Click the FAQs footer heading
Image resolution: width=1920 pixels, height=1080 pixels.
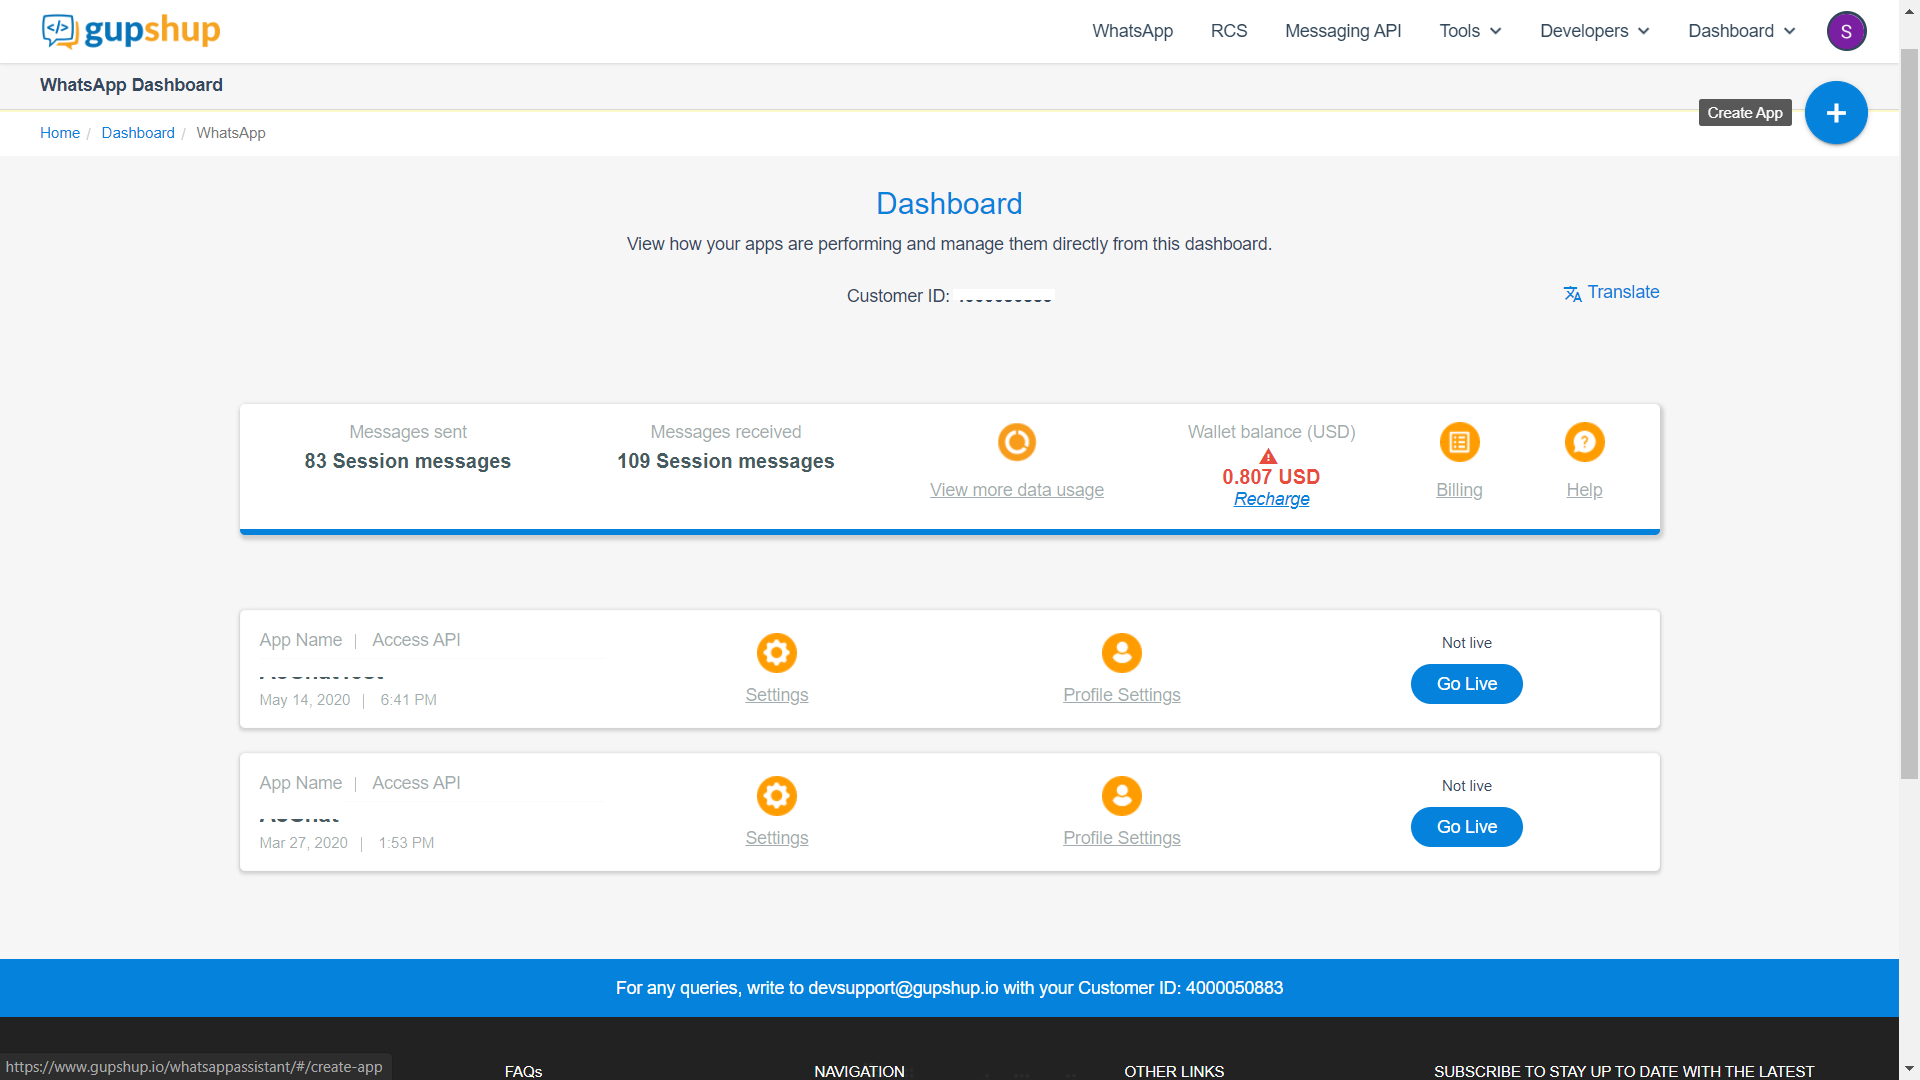tap(523, 1071)
